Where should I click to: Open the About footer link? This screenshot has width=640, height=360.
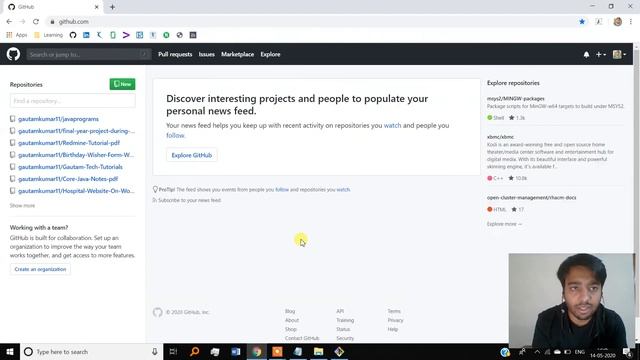pyautogui.click(x=292, y=320)
